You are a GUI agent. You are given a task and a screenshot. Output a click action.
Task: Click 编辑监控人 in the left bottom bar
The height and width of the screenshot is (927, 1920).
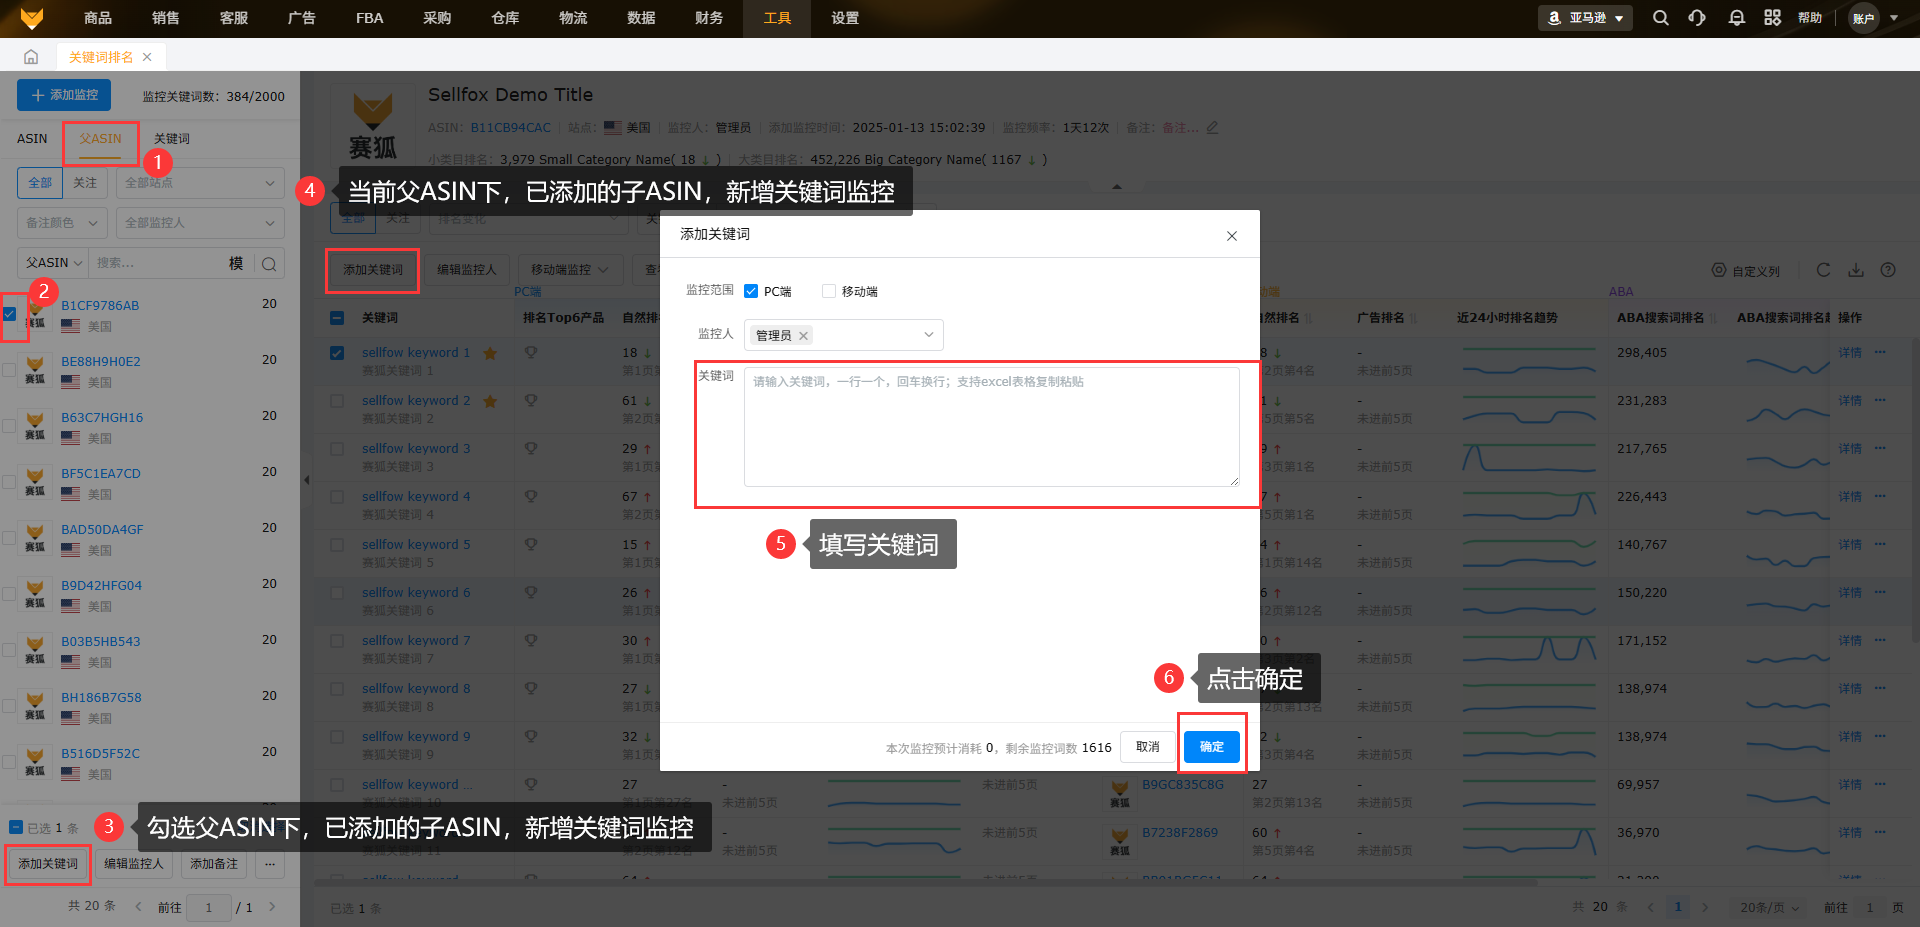(133, 864)
